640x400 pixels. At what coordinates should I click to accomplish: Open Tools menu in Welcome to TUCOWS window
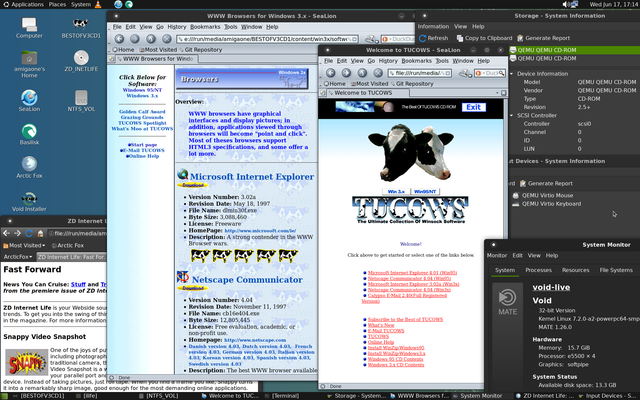pos(442,61)
